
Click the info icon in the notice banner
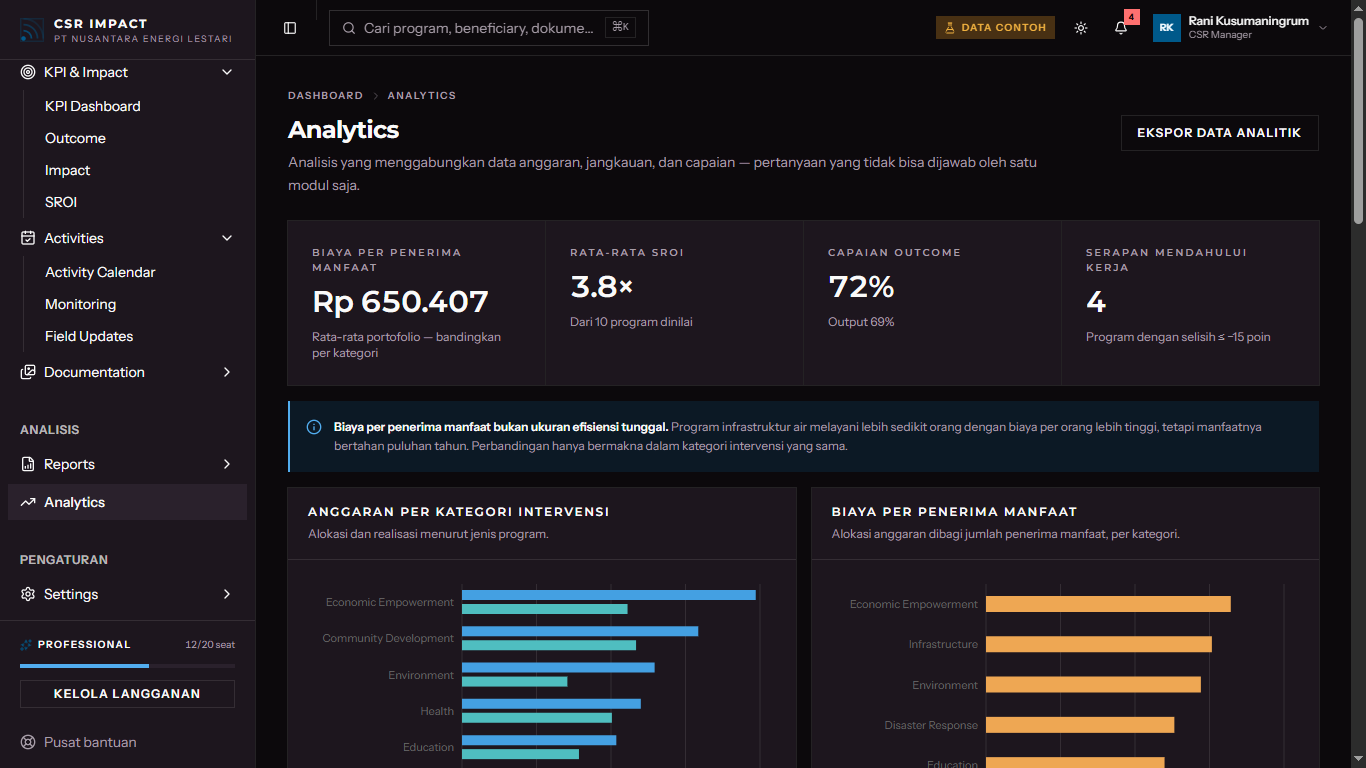(x=314, y=427)
